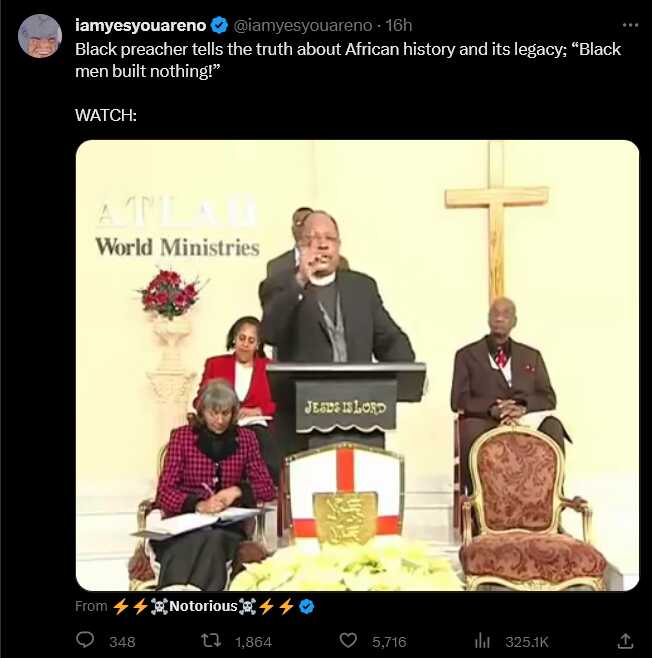Click the blue verified badge beside iamyesyouareno
This screenshot has width=652, height=658.
point(219,26)
